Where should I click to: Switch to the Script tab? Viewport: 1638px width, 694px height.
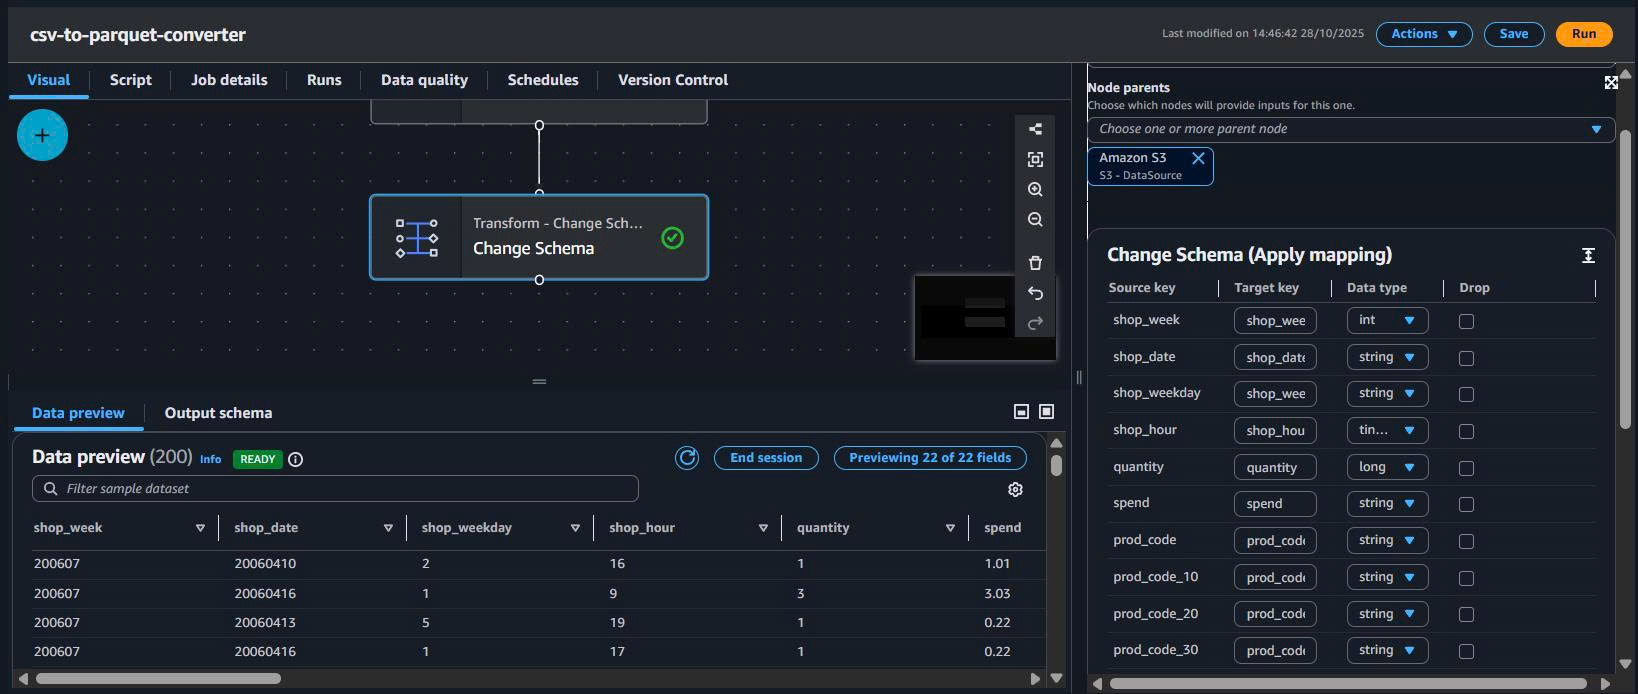click(x=130, y=80)
